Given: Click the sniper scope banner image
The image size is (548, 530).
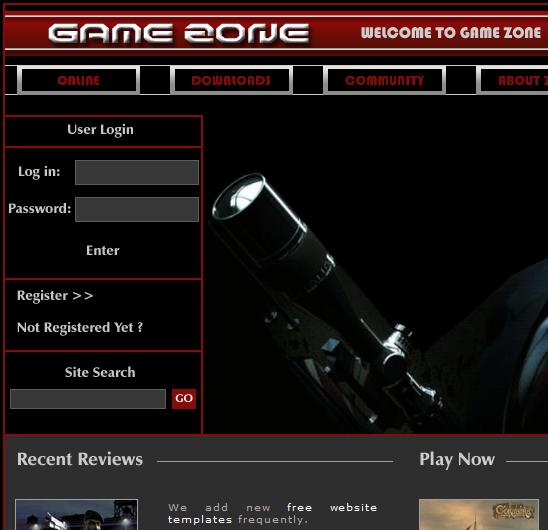Looking at the screenshot, I should (x=376, y=274).
